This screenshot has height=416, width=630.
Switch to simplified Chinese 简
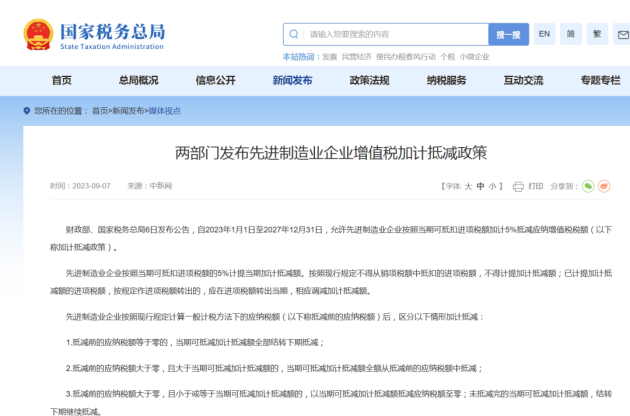click(572, 34)
